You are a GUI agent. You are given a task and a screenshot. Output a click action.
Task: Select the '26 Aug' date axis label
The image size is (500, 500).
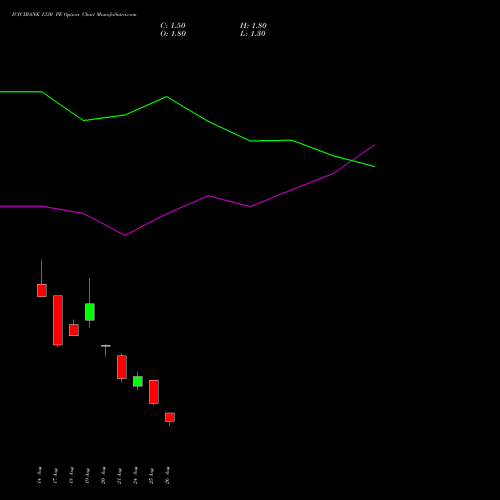click(167, 475)
